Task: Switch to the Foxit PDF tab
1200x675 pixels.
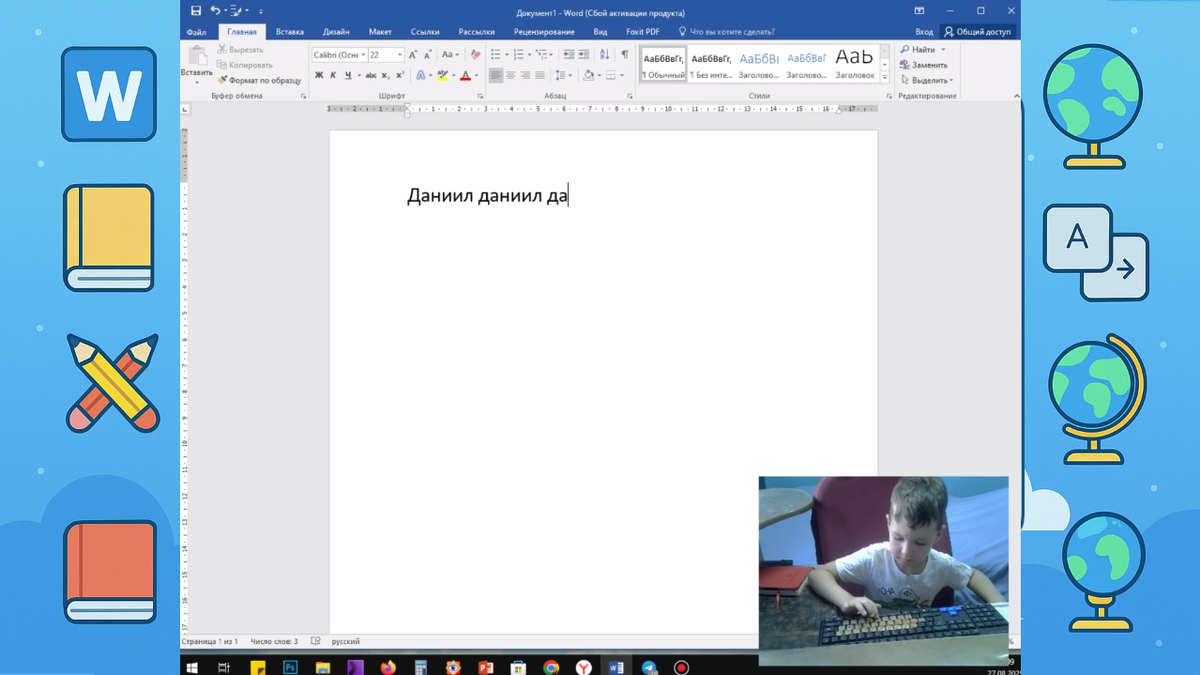Action: [x=643, y=32]
